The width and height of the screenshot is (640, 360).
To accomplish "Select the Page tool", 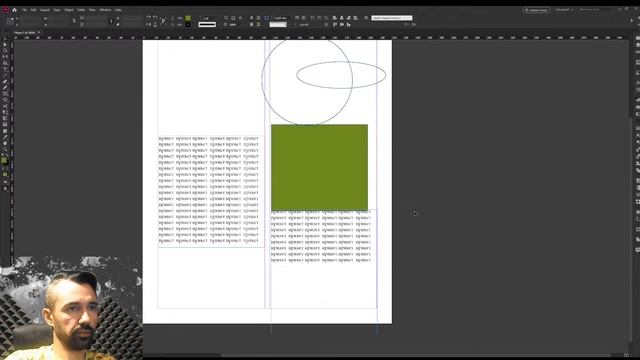I will tap(5, 51).
